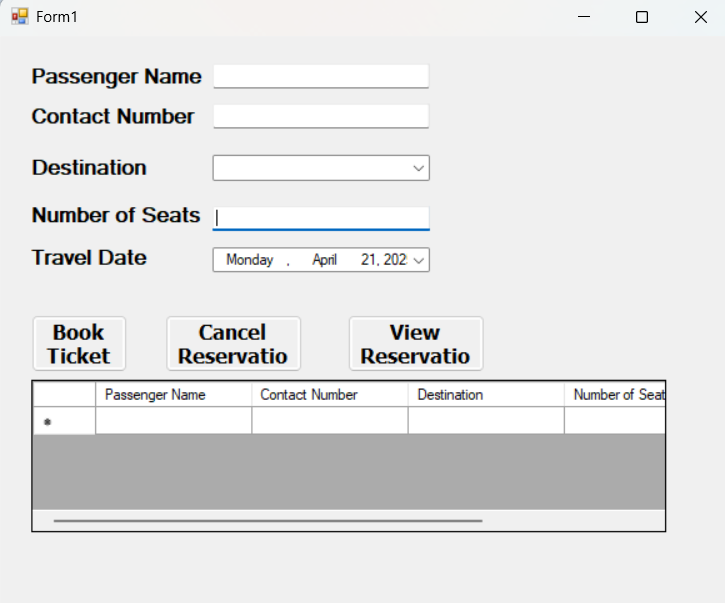Click the grid's horizontal scrollbar thumb
The height and width of the screenshot is (603, 725).
(268, 521)
